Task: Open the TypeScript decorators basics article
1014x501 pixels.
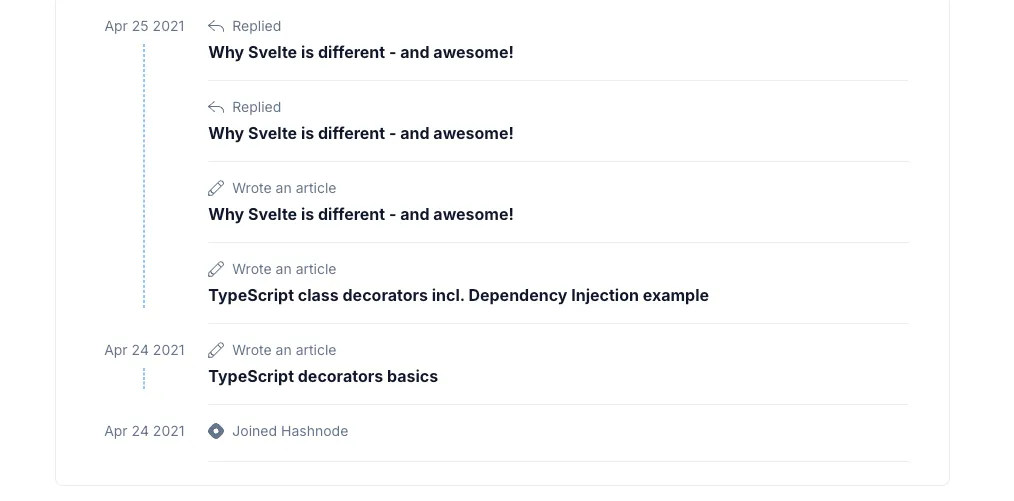Action: tap(323, 376)
